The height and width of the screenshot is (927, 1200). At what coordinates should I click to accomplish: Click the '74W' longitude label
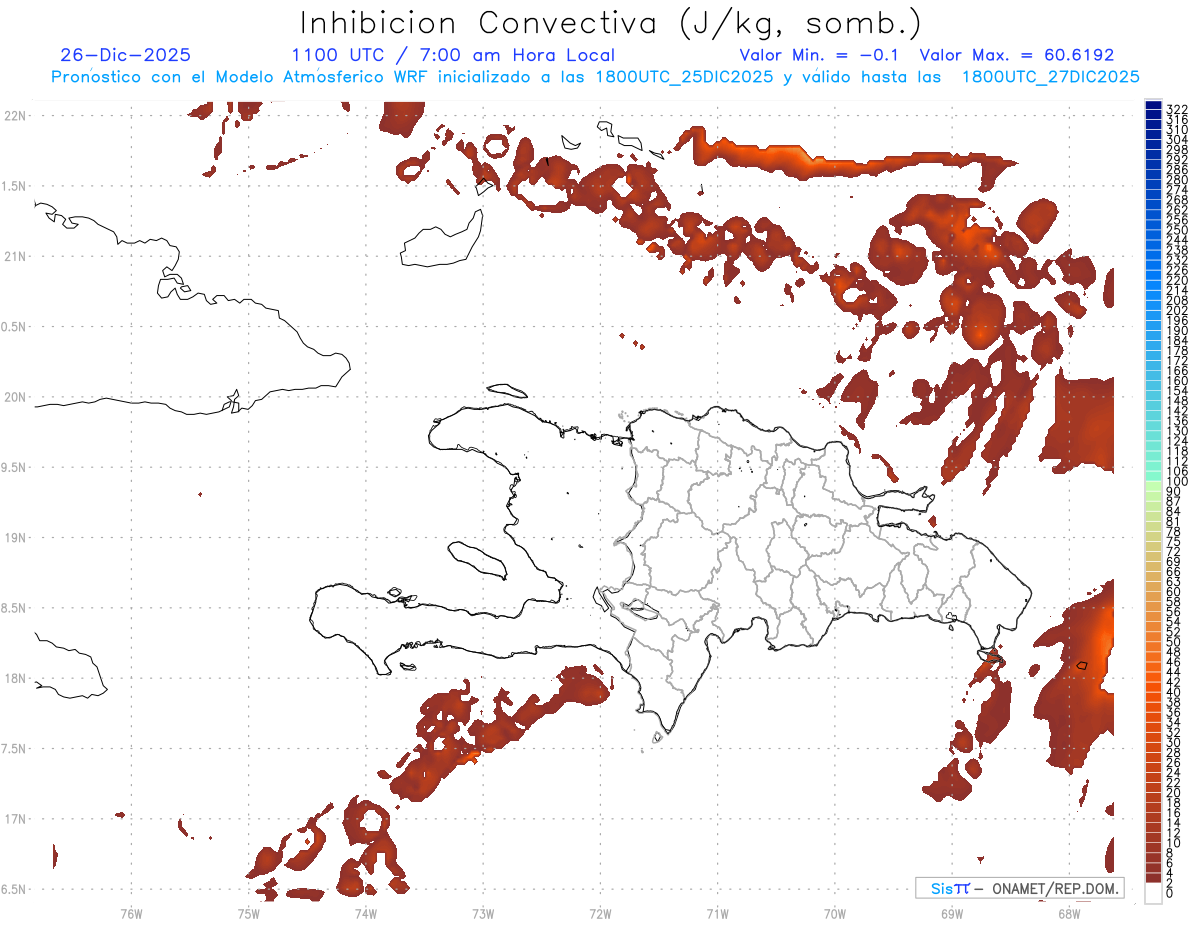coord(365,914)
